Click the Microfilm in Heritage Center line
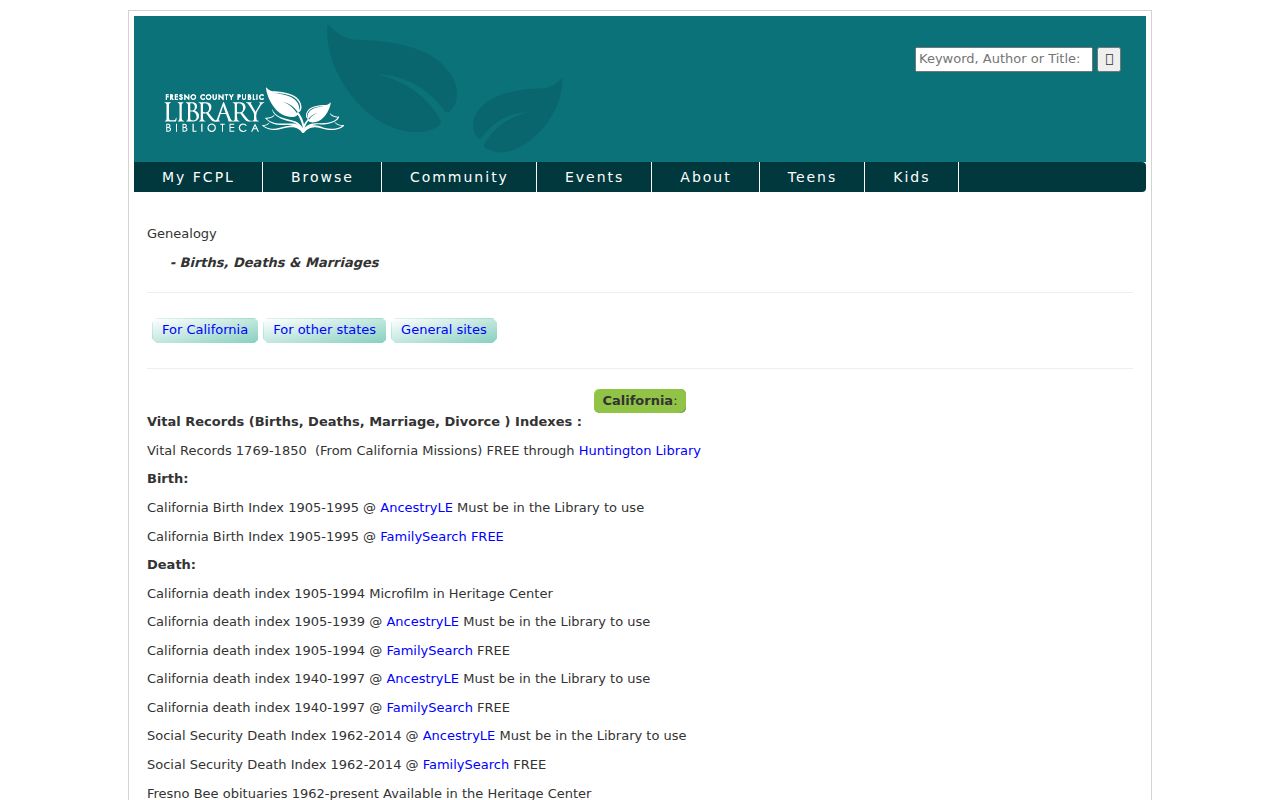 [350, 594]
